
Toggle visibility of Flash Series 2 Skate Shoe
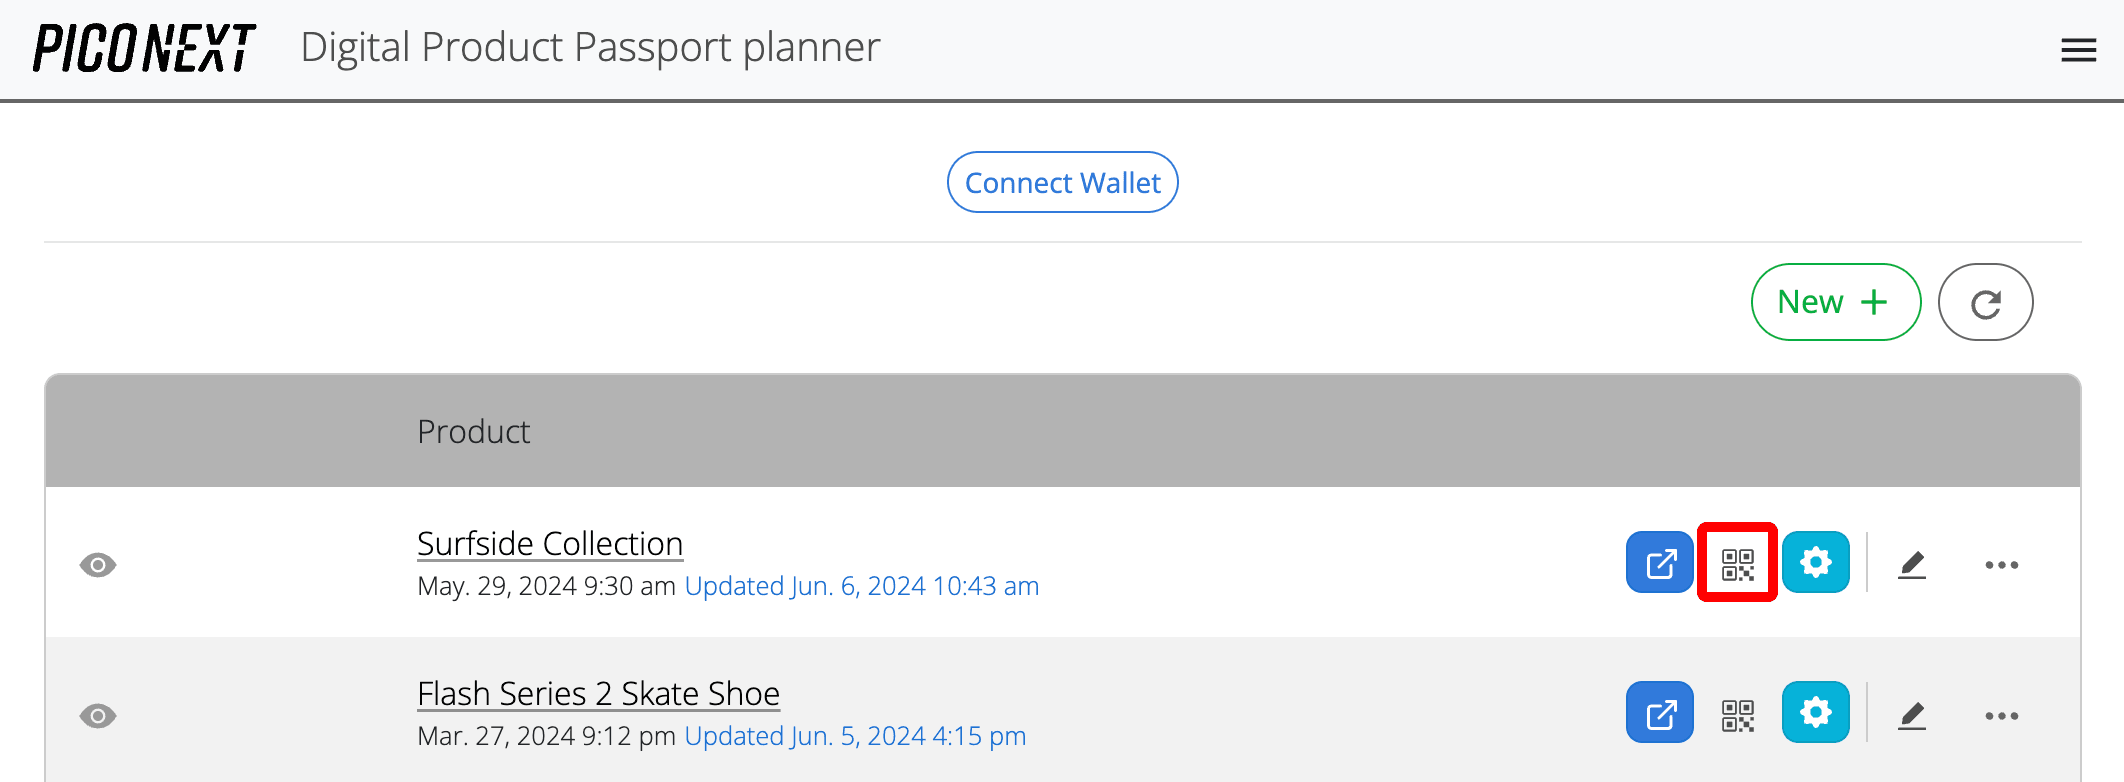98,715
